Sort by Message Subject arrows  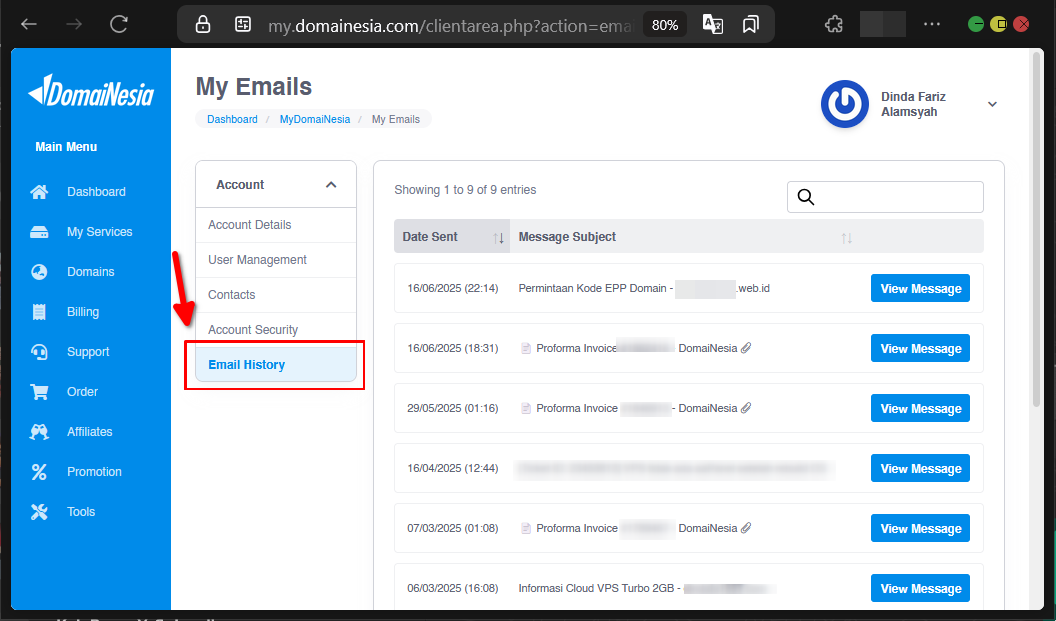click(x=847, y=238)
